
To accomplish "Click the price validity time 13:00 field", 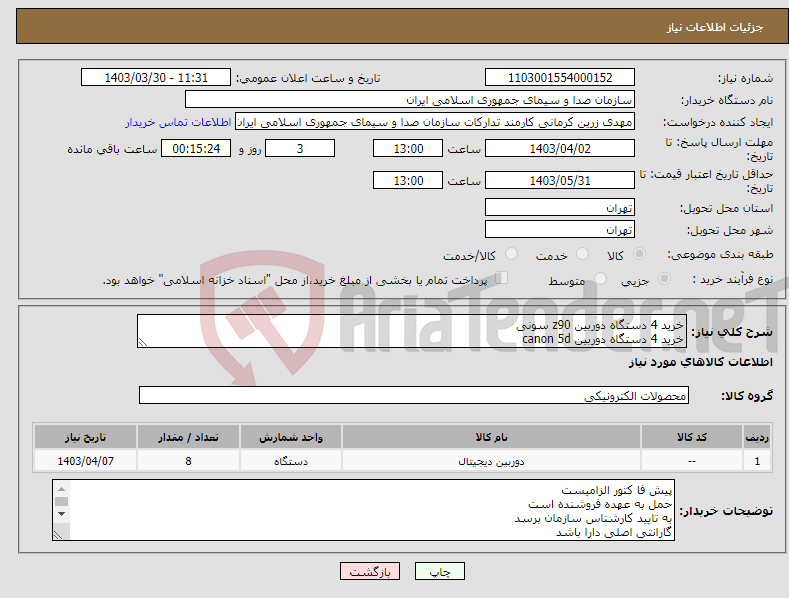I will tap(408, 180).
